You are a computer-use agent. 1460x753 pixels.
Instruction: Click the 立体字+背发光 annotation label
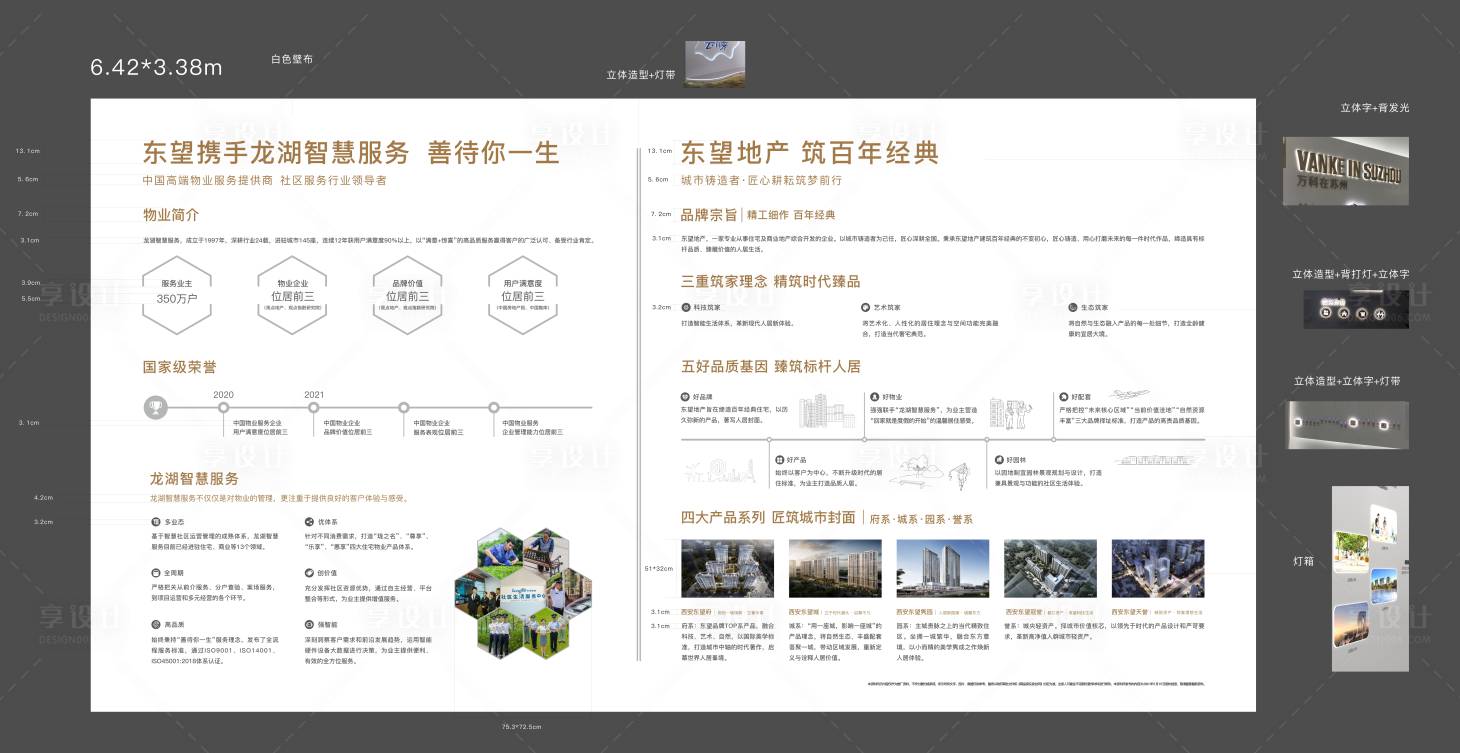[x=1375, y=107]
